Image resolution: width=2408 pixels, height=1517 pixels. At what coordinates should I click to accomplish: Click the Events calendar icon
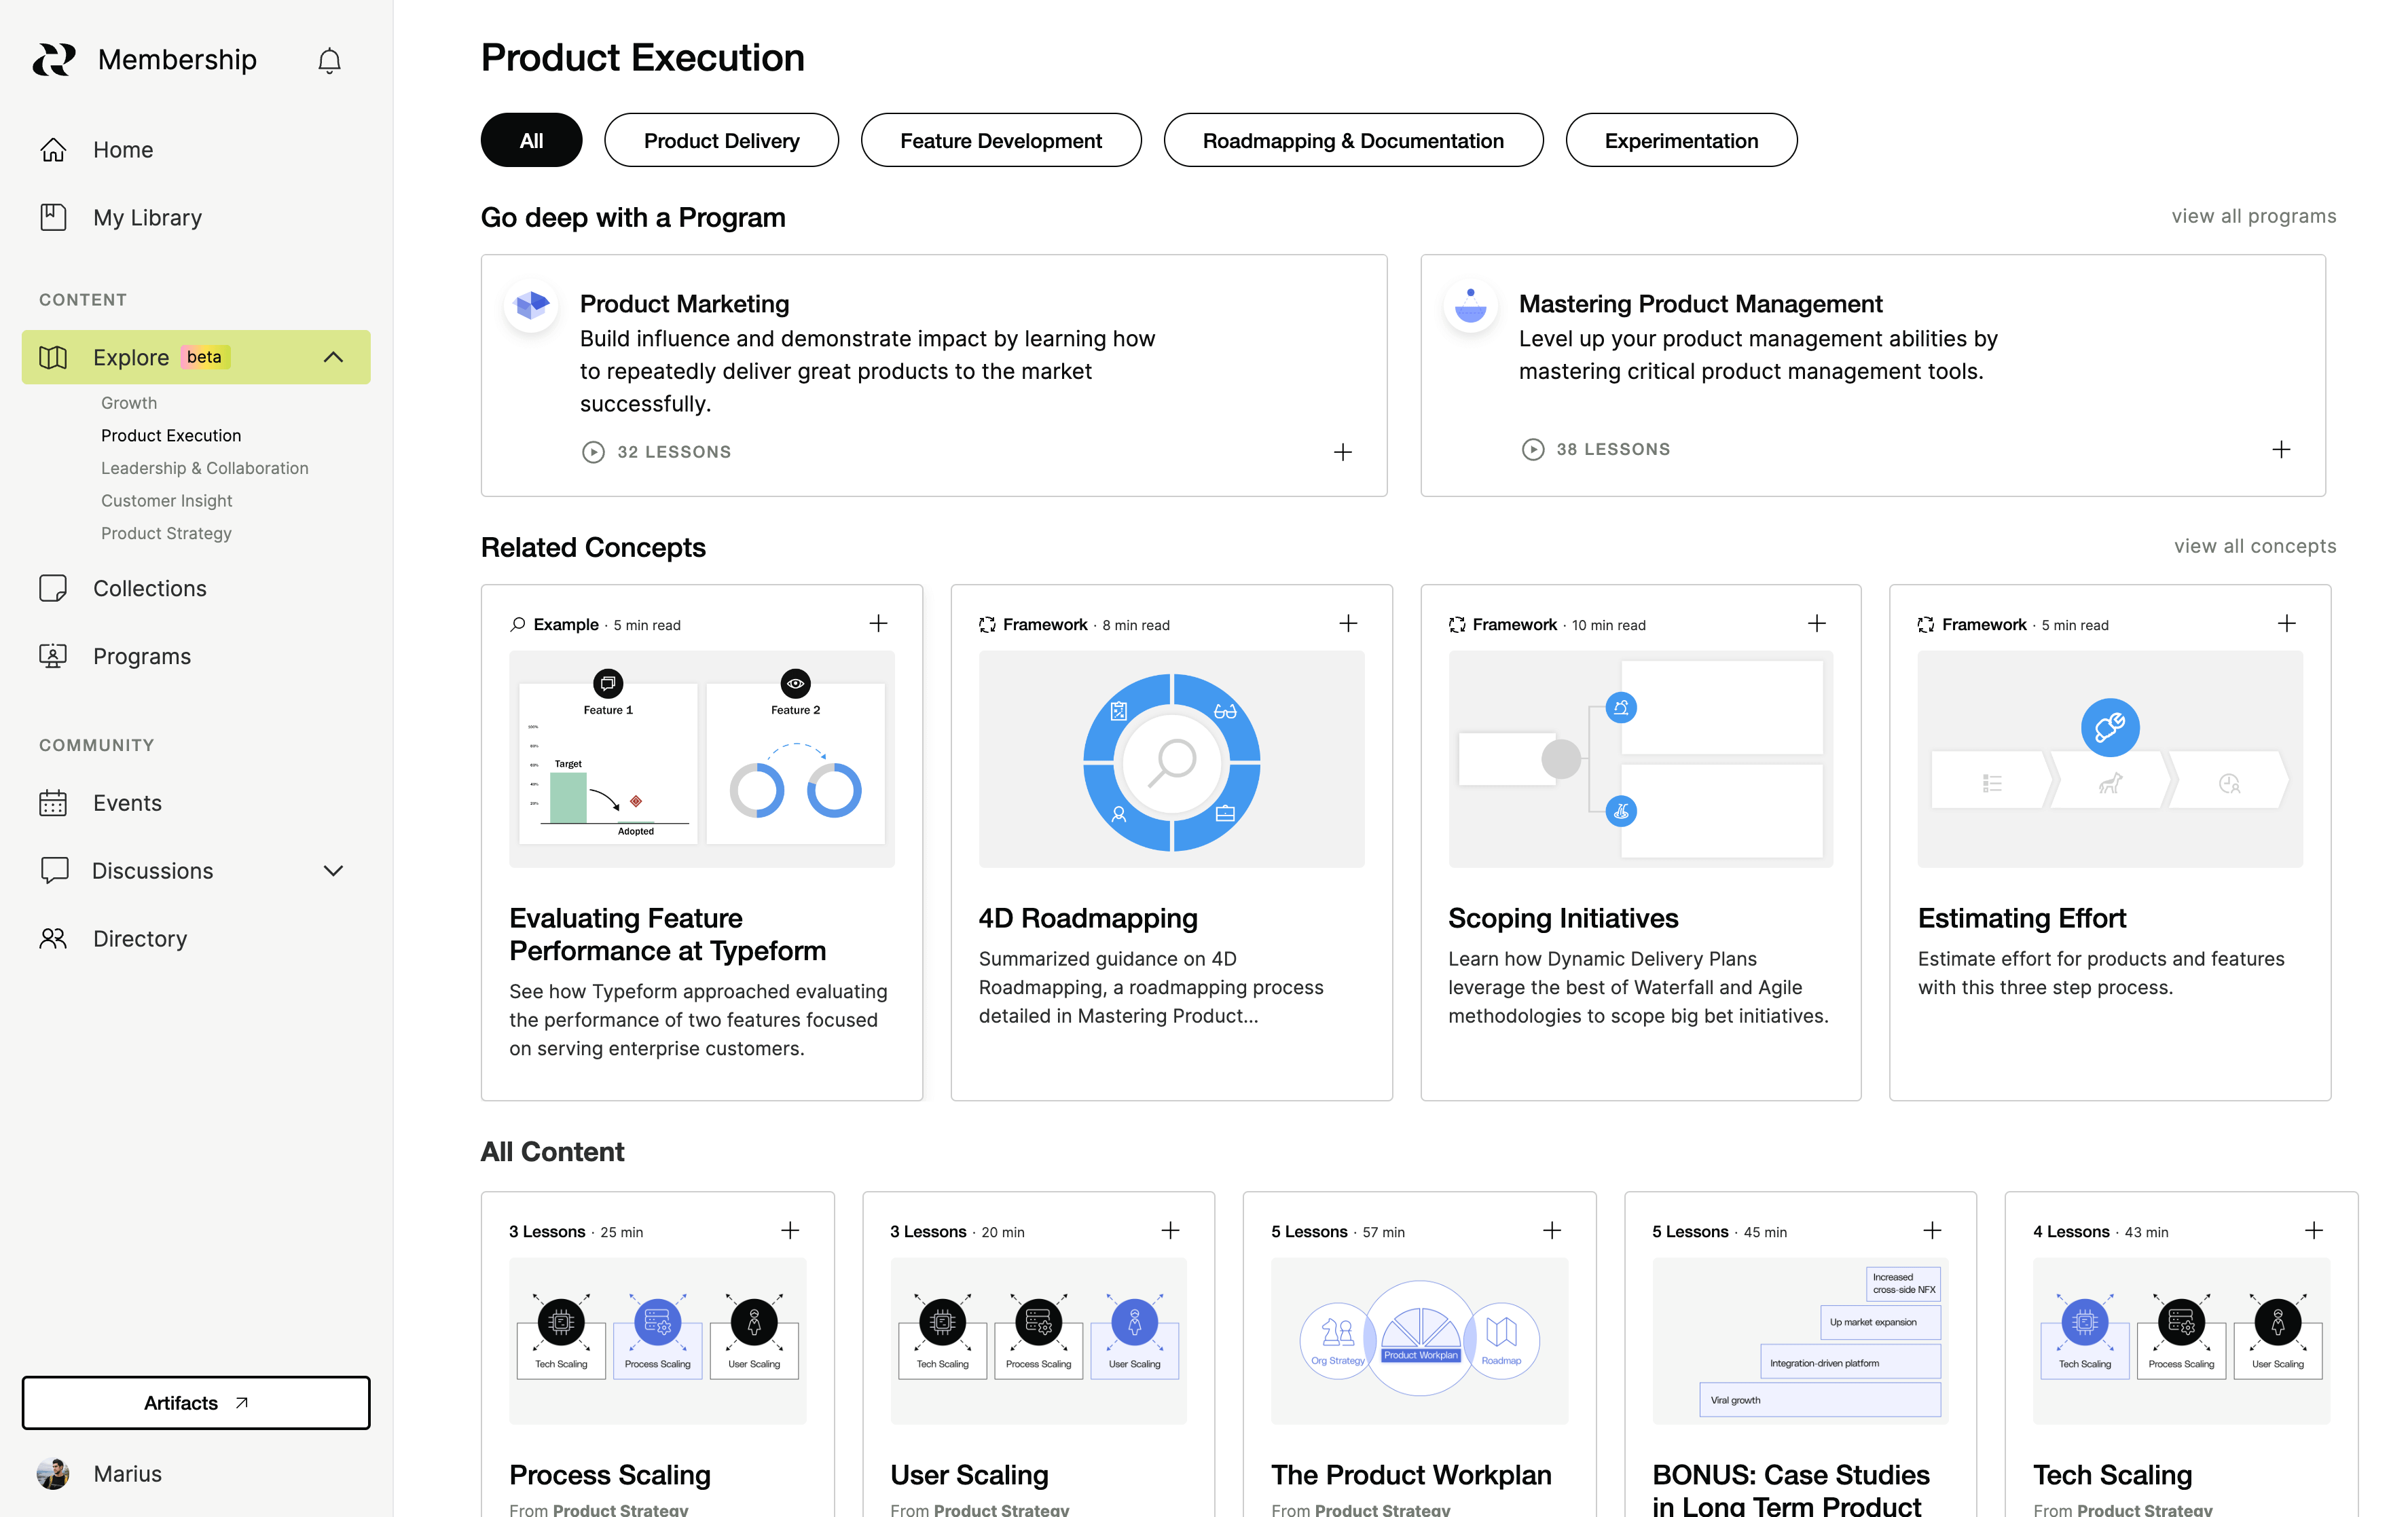click(x=53, y=803)
